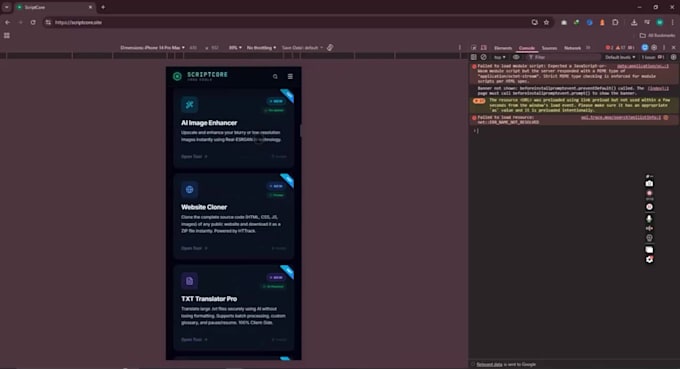Image resolution: width=680 pixels, height=369 pixels.
Task: Open the source link of first module script error
Action: (x=643, y=66)
